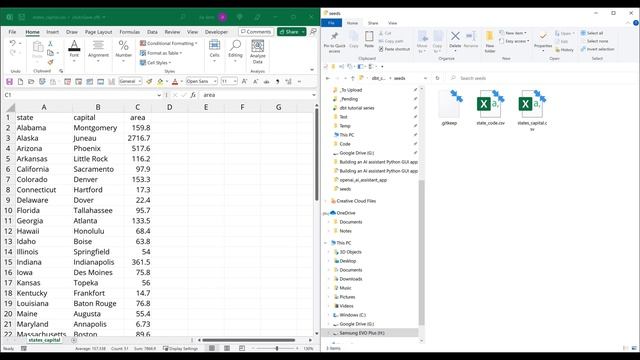Select the Downloads folder in navigation tree

348,279
